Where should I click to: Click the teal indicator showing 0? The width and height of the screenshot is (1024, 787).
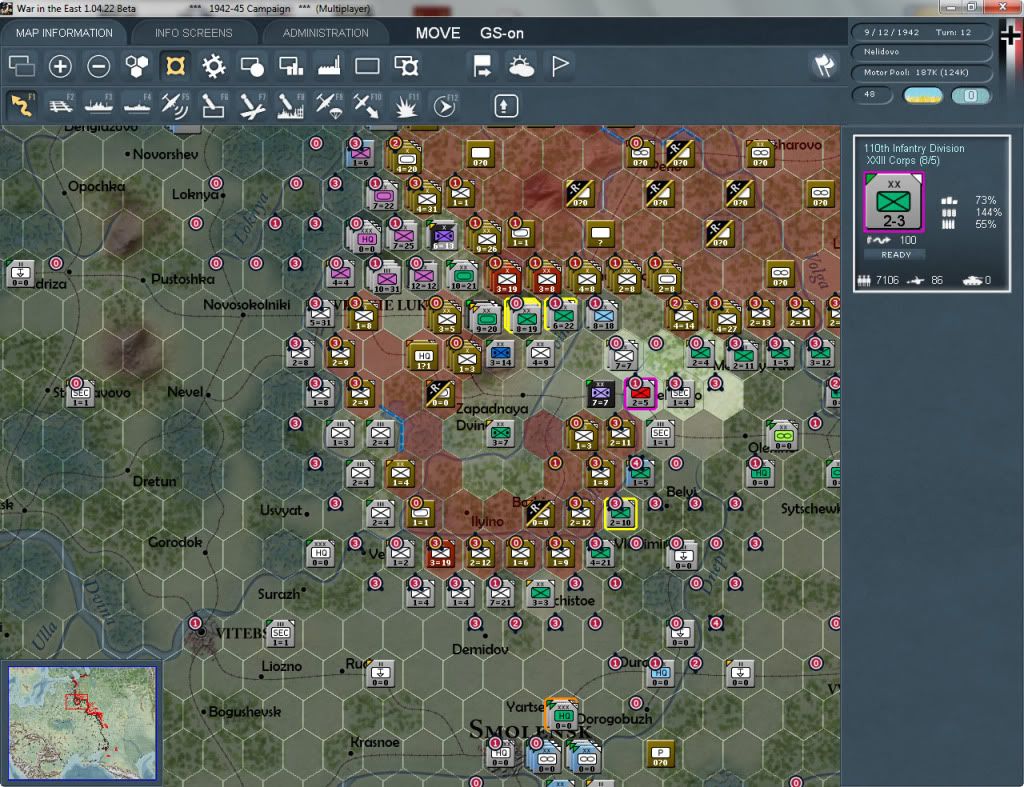coord(970,96)
